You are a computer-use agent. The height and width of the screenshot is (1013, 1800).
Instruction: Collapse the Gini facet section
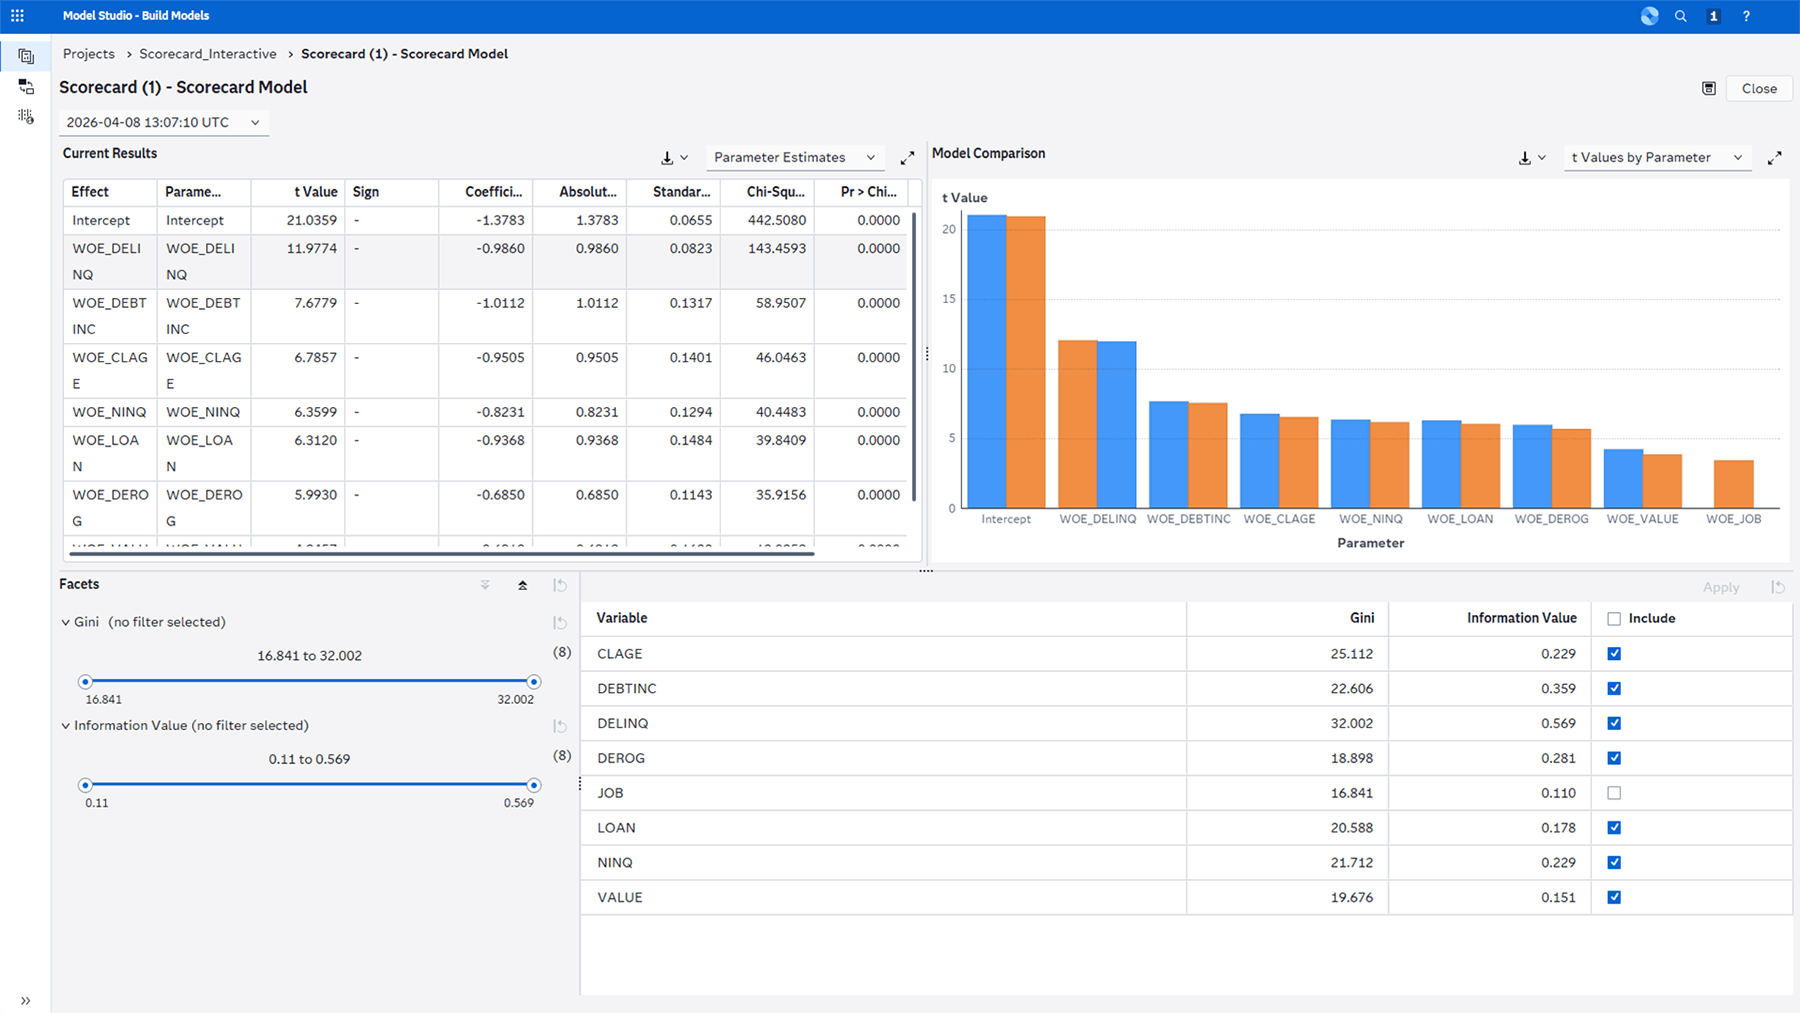[64, 621]
